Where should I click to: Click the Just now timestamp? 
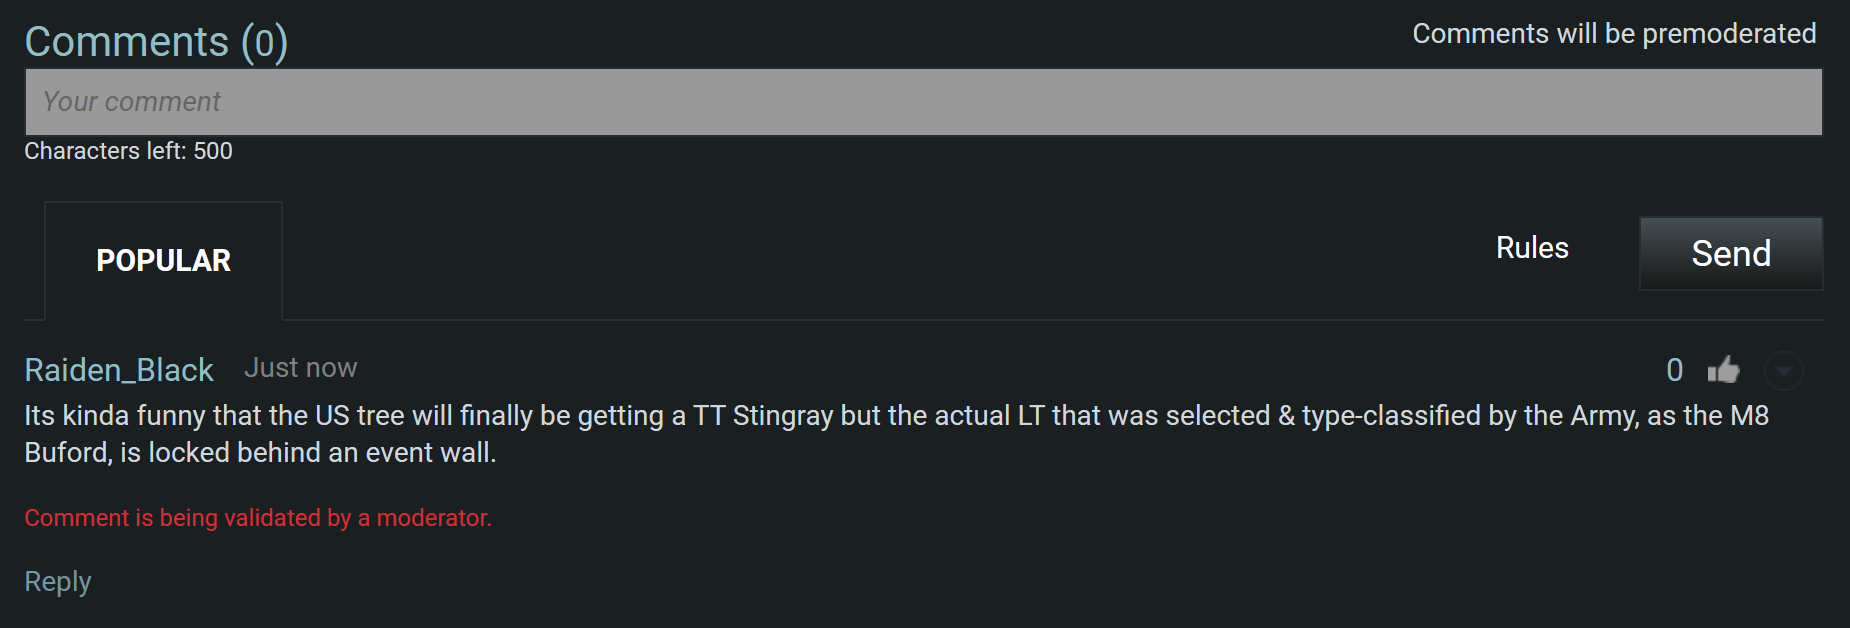click(x=300, y=368)
